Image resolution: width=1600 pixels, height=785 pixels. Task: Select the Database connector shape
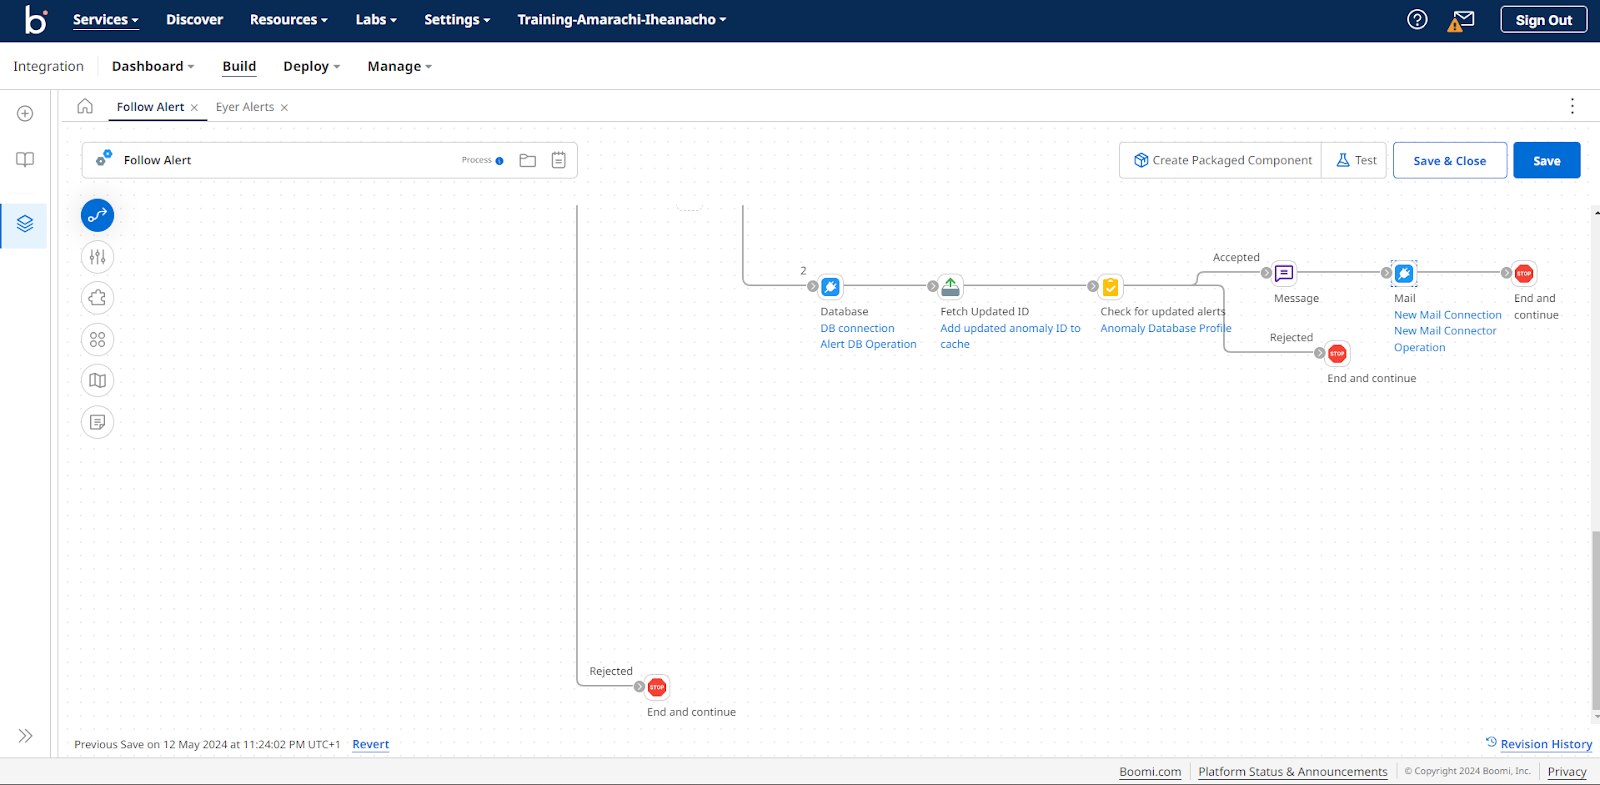coord(830,287)
